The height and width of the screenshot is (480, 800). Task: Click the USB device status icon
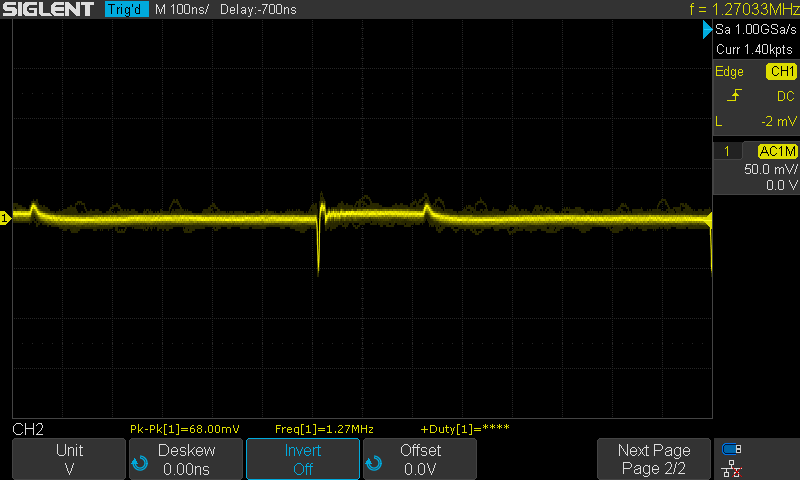tap(732, 449)
